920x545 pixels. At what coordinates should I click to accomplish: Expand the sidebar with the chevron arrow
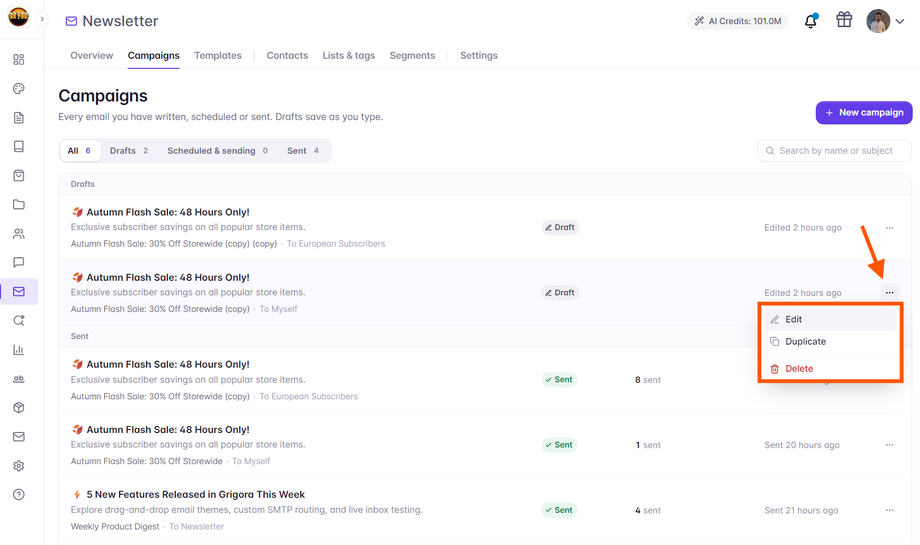(42, 19)
